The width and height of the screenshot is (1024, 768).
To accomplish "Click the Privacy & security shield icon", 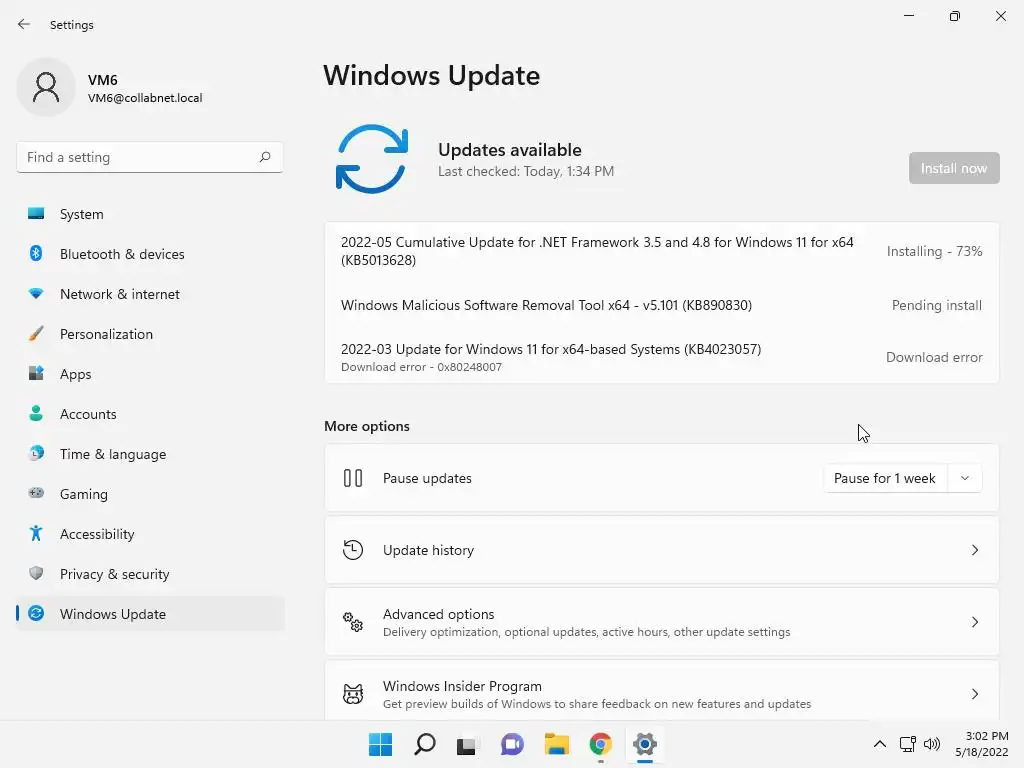I will tap(36, 573).
